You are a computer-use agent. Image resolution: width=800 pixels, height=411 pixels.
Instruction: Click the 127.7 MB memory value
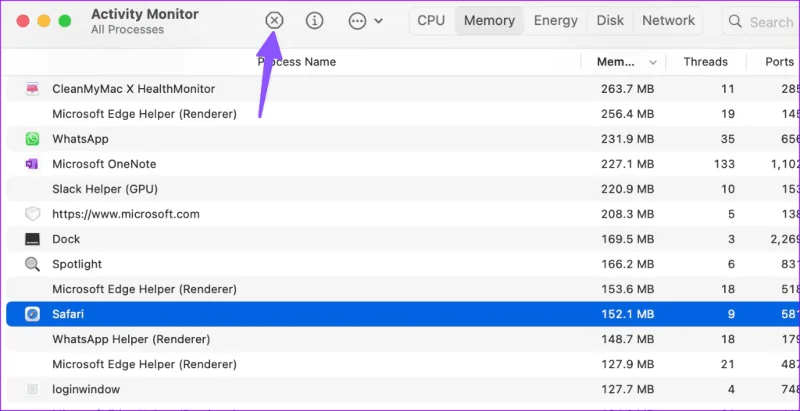(x=628, y=390)
